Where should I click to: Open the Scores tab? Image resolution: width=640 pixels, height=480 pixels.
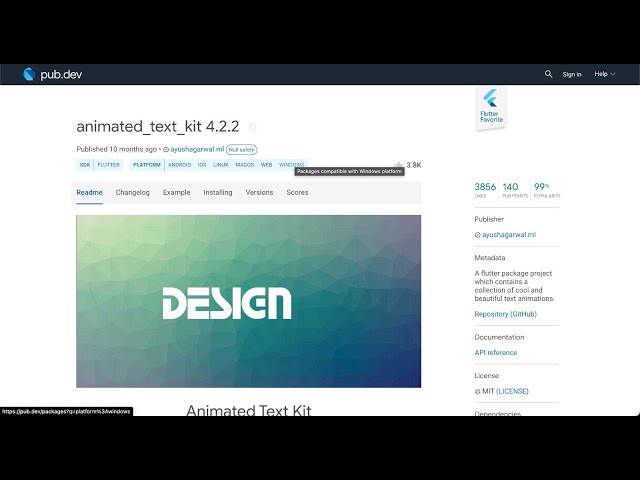coord(297,192)
